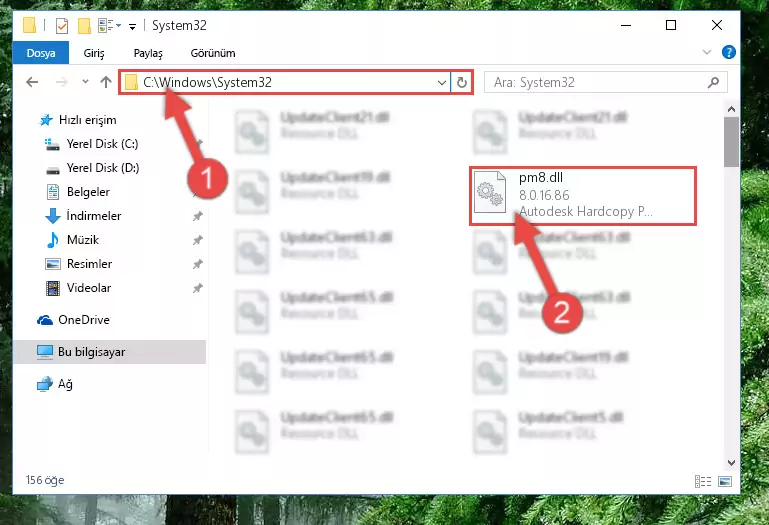769x525 pixels.
Task: Click the pin icon next to Videolar
Action: [198, 288]
